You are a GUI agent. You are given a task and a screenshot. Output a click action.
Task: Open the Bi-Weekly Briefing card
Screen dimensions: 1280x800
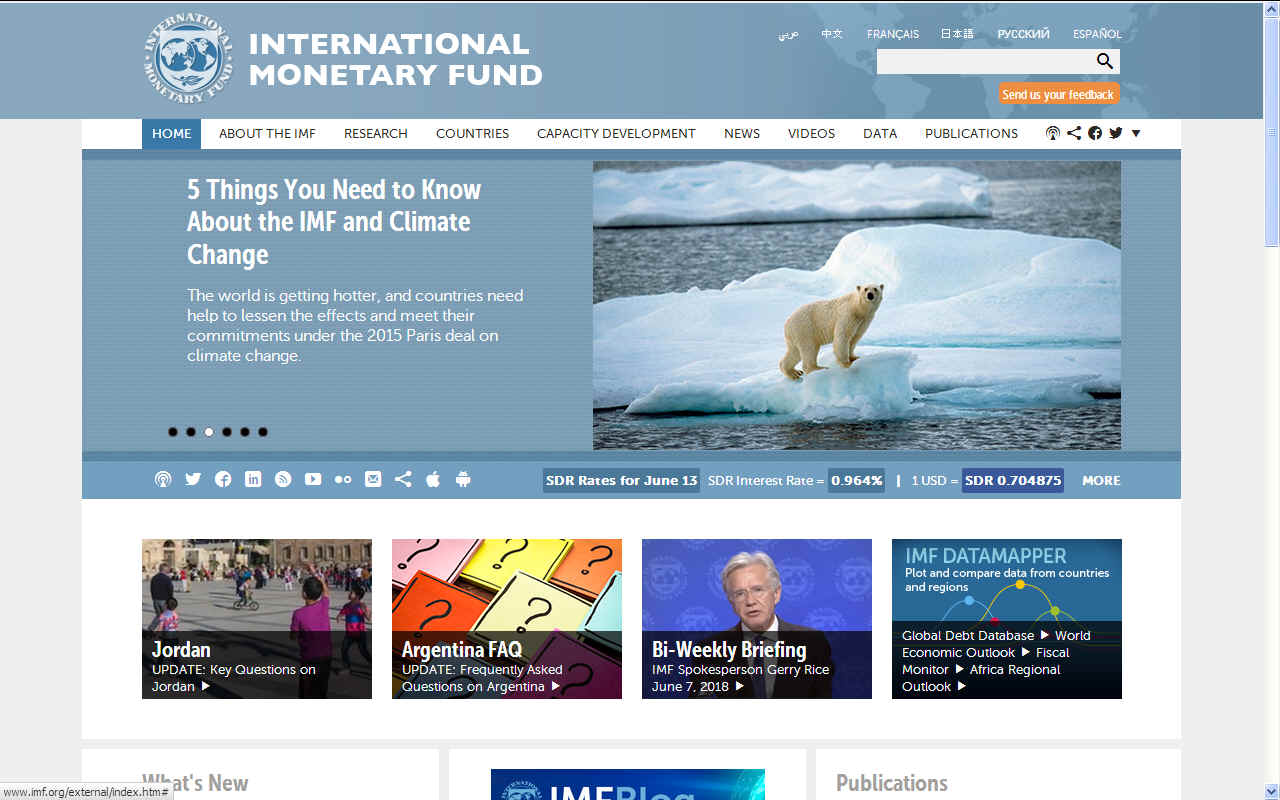coord(757,619)
